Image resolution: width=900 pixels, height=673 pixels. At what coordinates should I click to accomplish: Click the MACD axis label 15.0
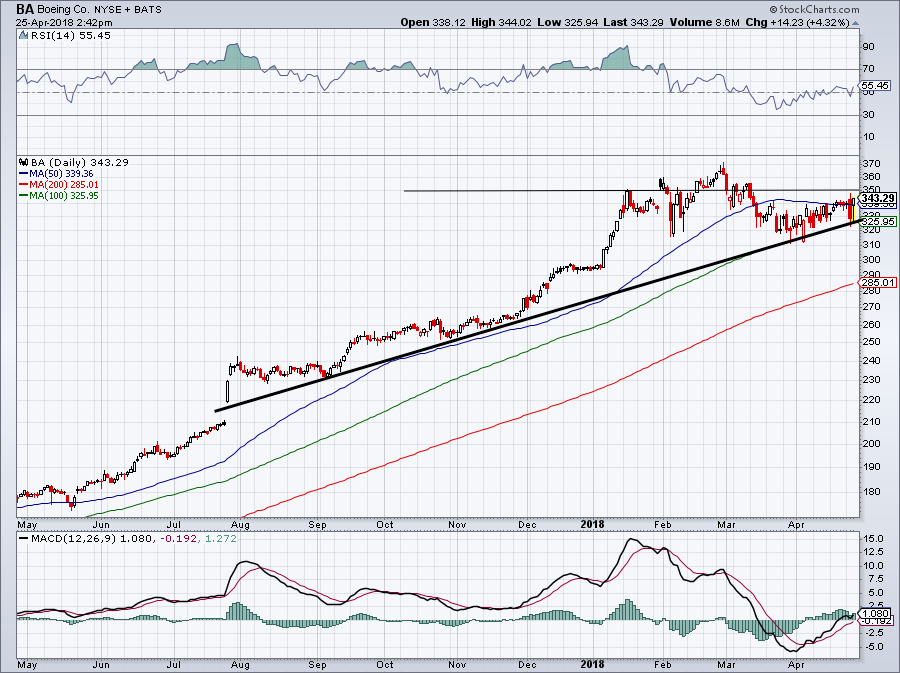coord(873,539)
